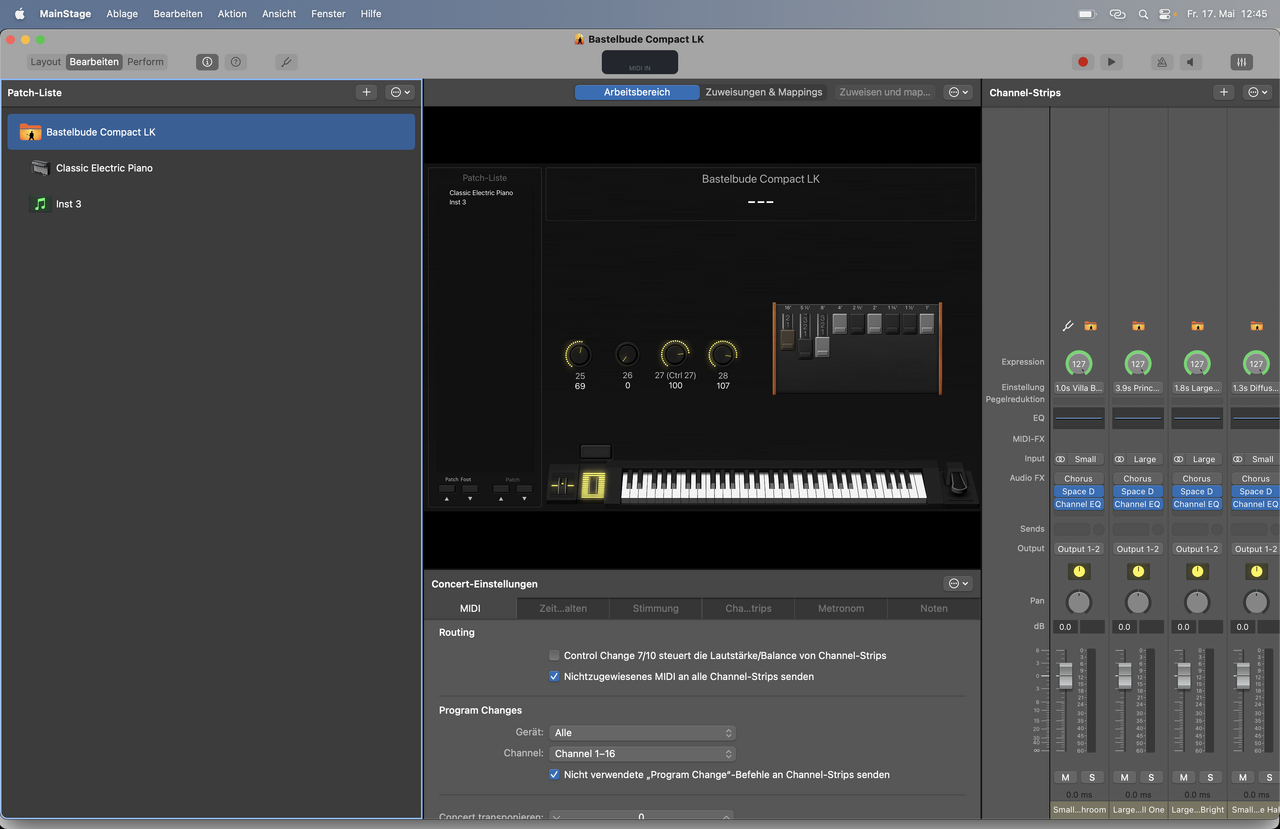
Task: Click the yellow volume knob icon on first strip
Action: coord(1079,572)
